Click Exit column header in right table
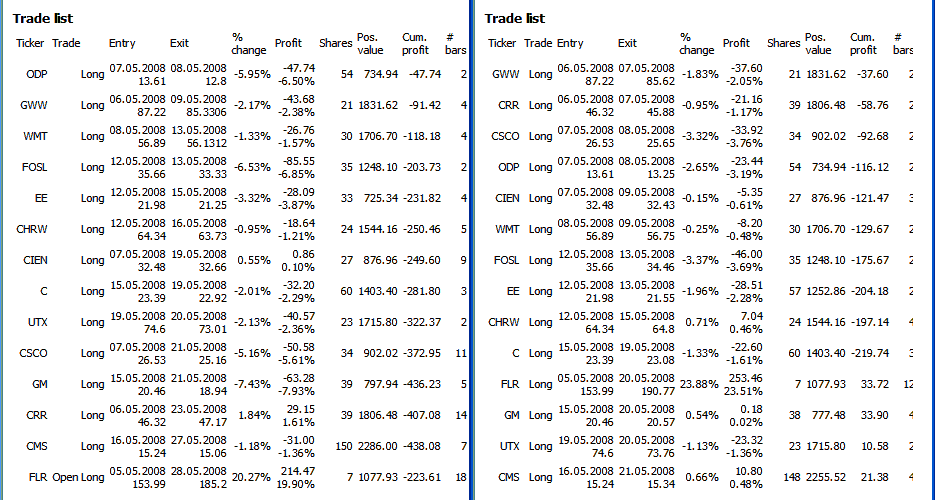The width and height of the screenshot is (935, 500). coord(627,43)
